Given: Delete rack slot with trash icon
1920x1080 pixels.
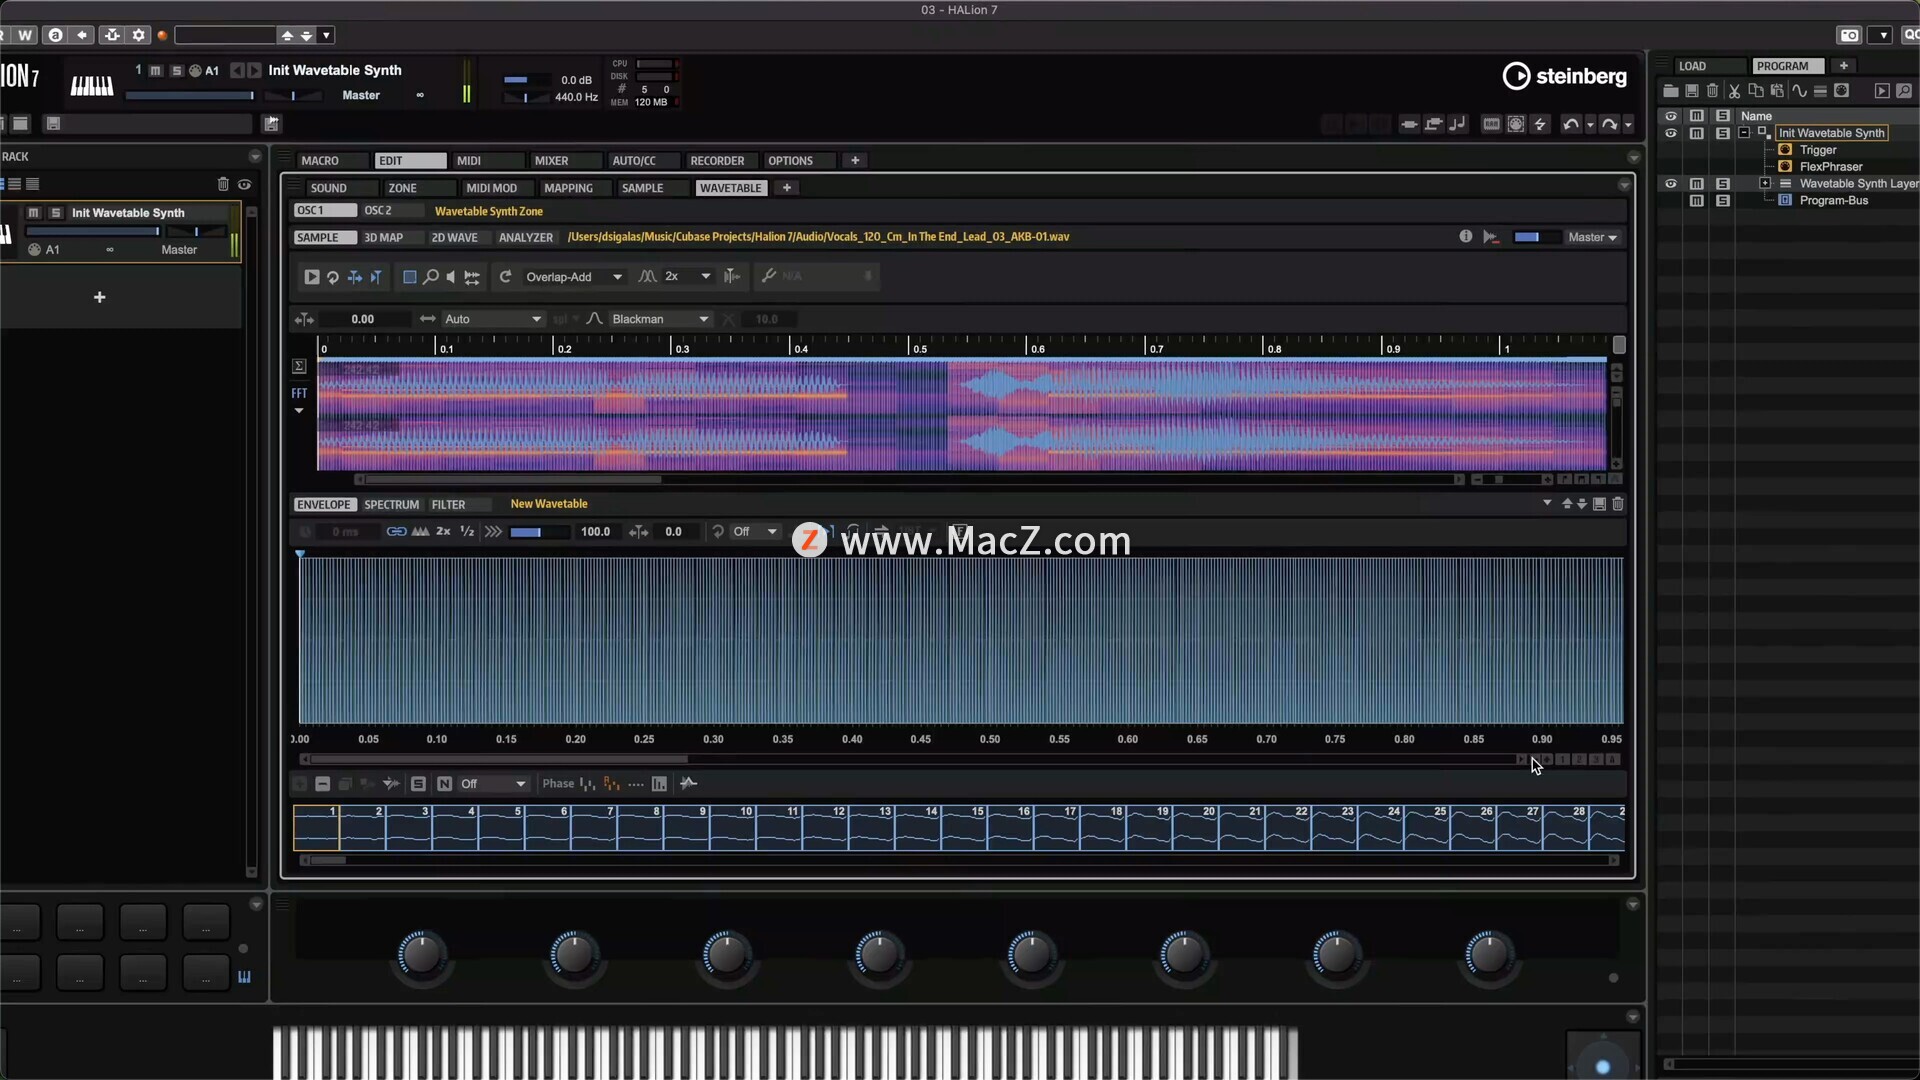Looking at the screenshot, I should [x=223, y=184].
